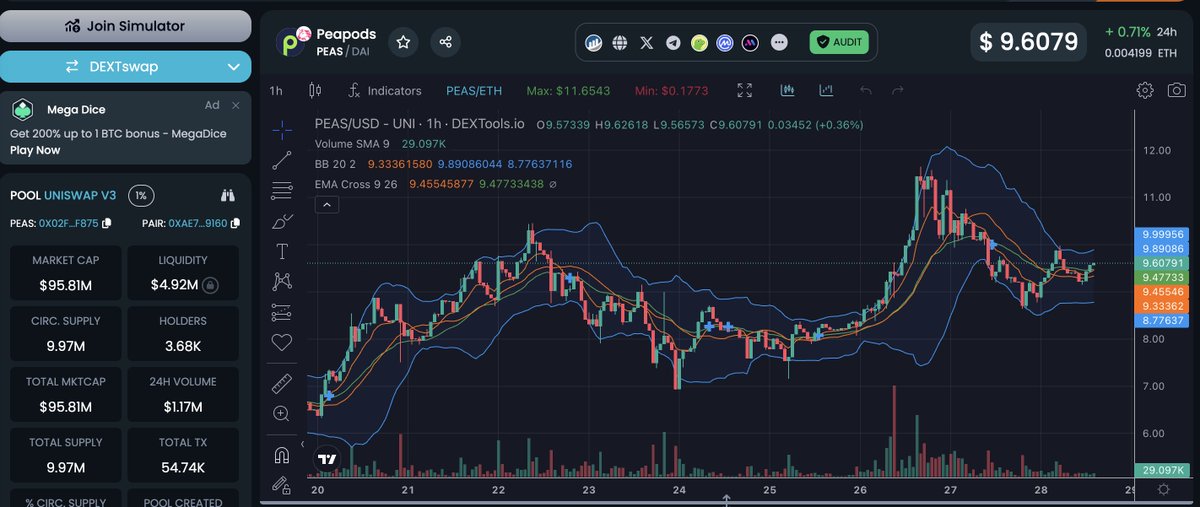Click the Max: $11.6543 label
1200x507 pixels.
click(x=568, y=91)
